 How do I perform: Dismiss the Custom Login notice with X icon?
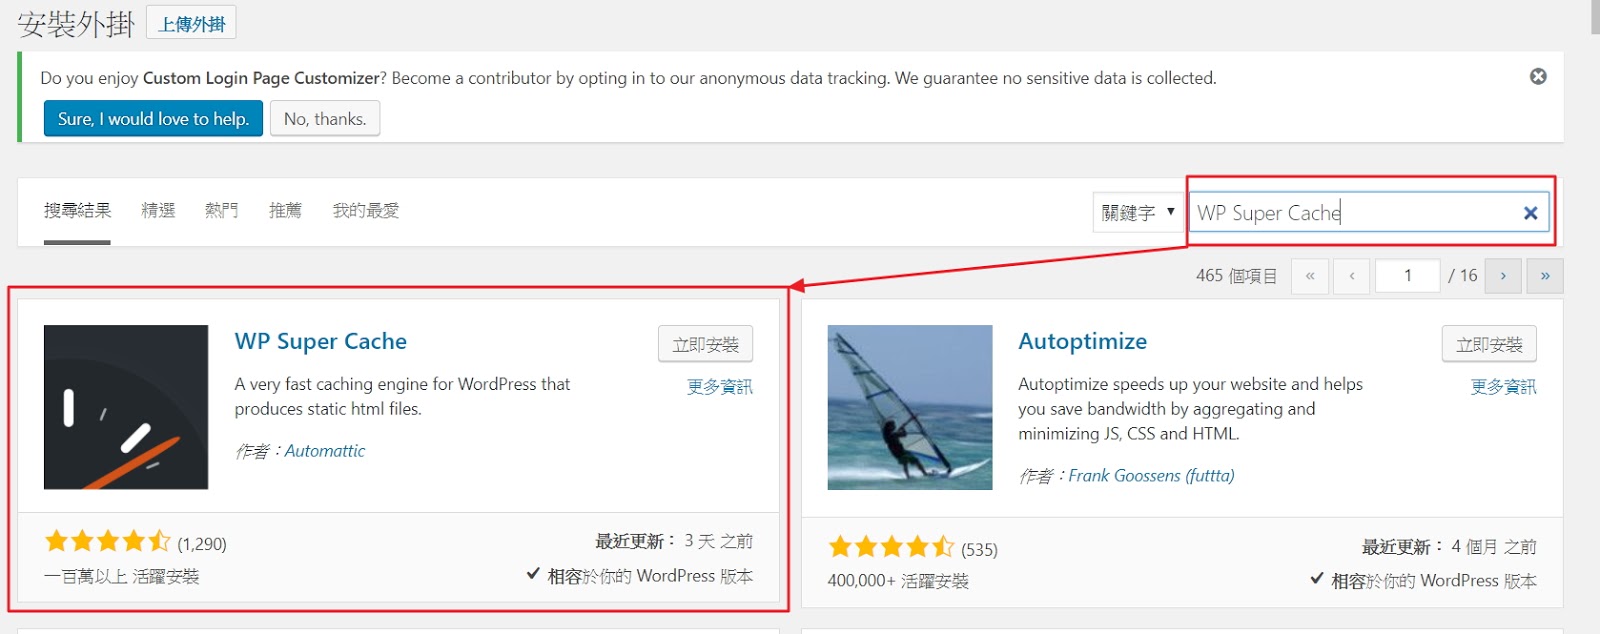(x=1538, y=76)
